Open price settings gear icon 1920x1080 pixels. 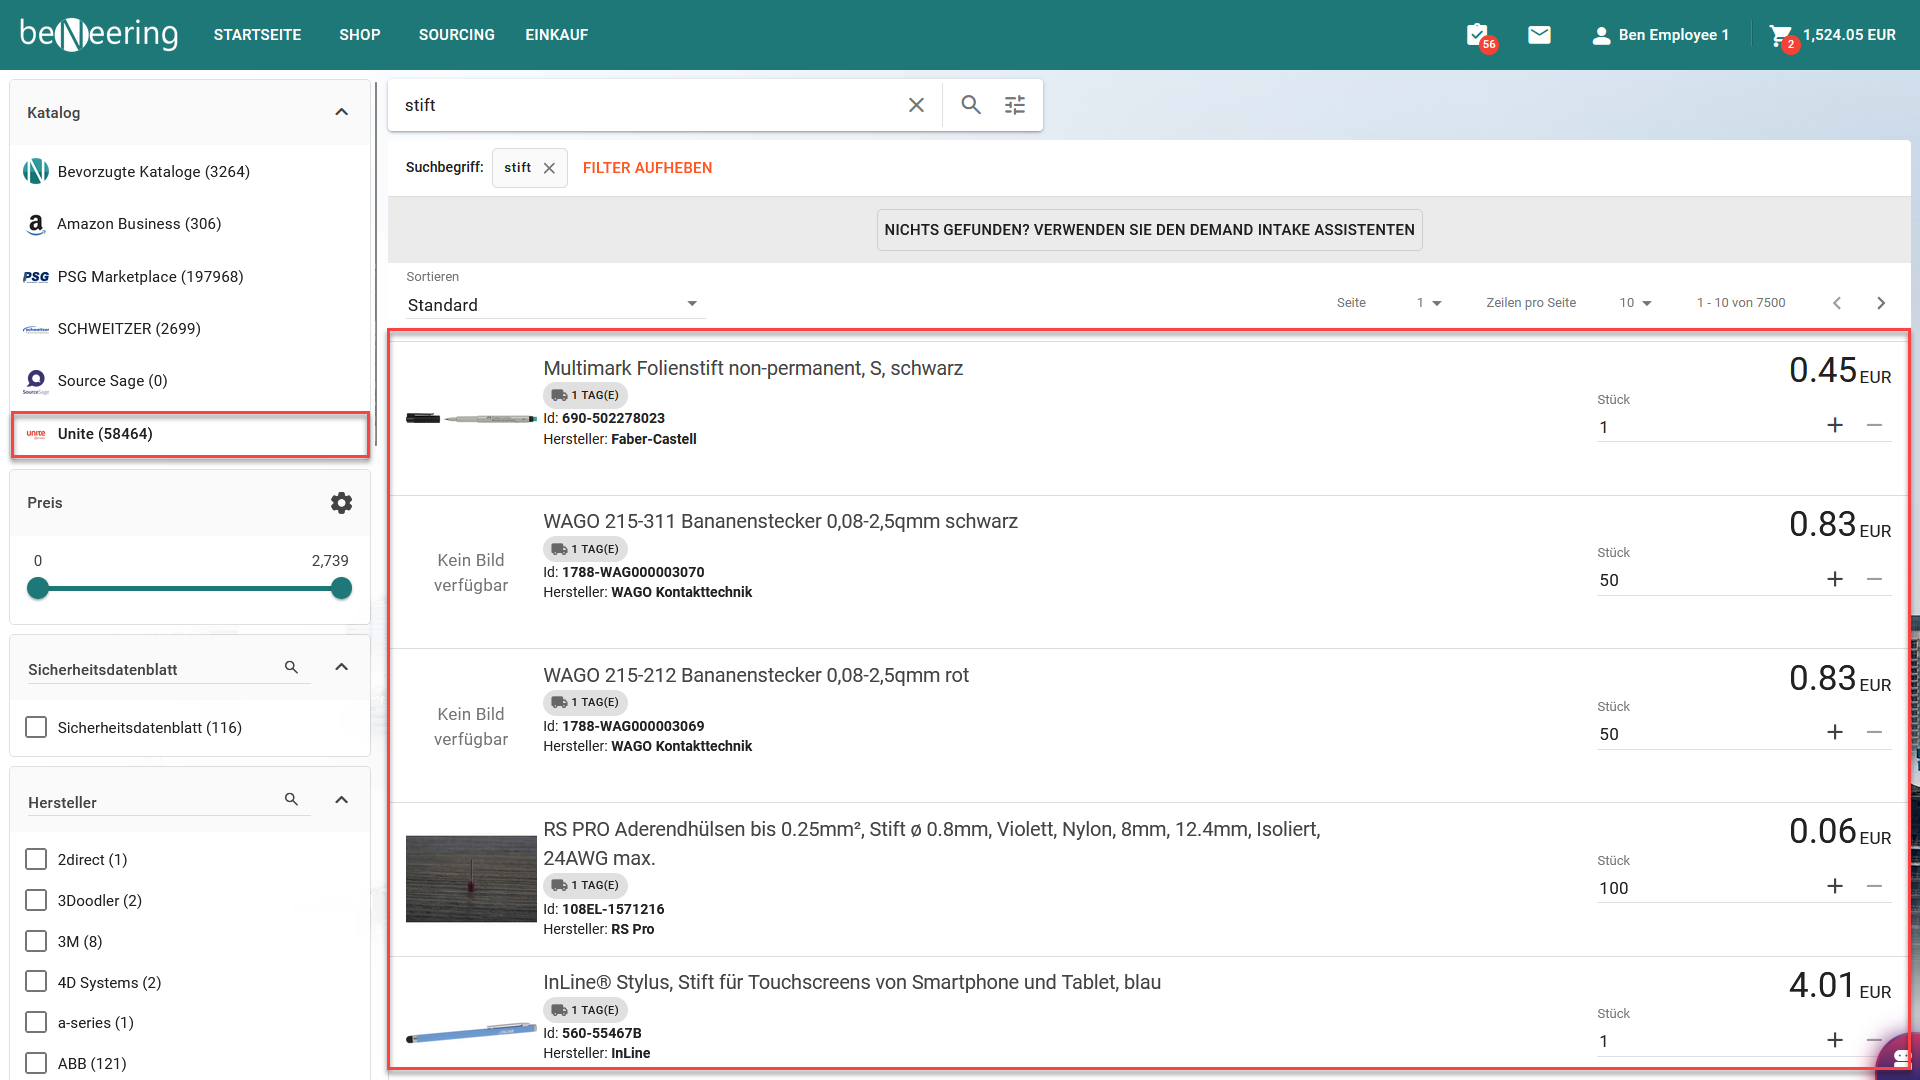point(341,503)
